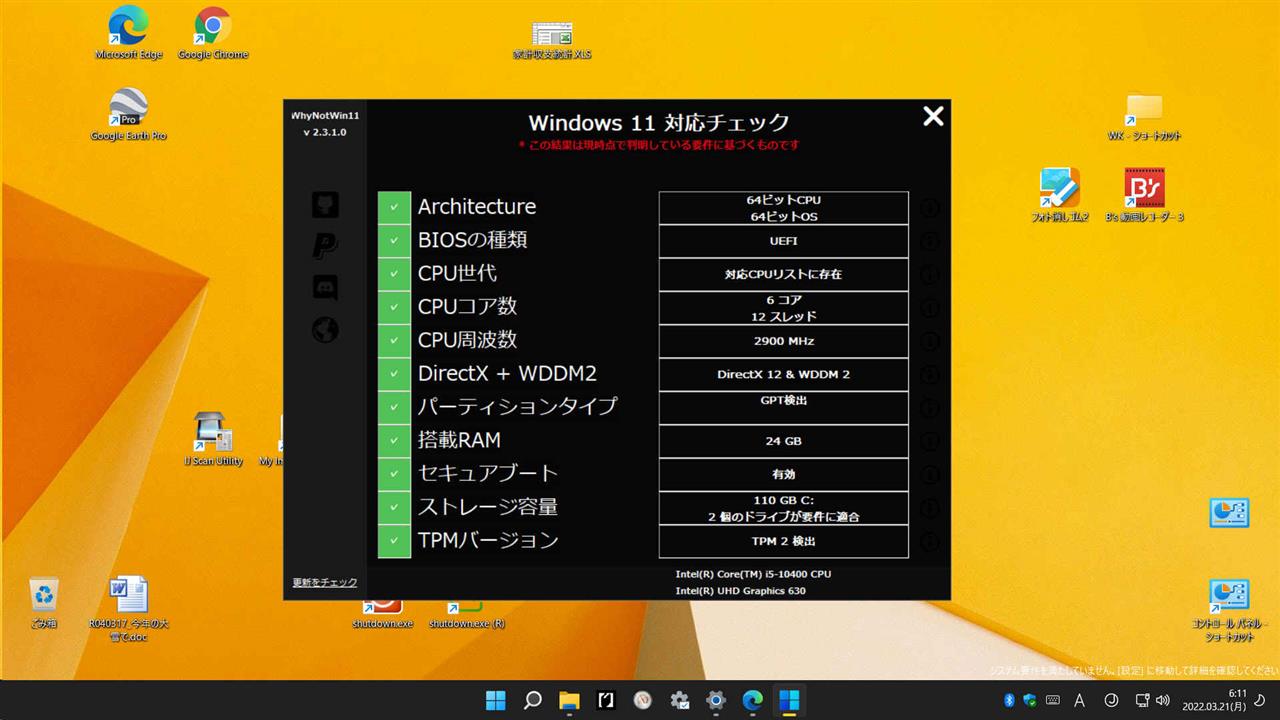Image resolution: width=1280 pixels, height=720 pixels.
Task: Open the IME keyboard tray icon
Action: 1053,700
